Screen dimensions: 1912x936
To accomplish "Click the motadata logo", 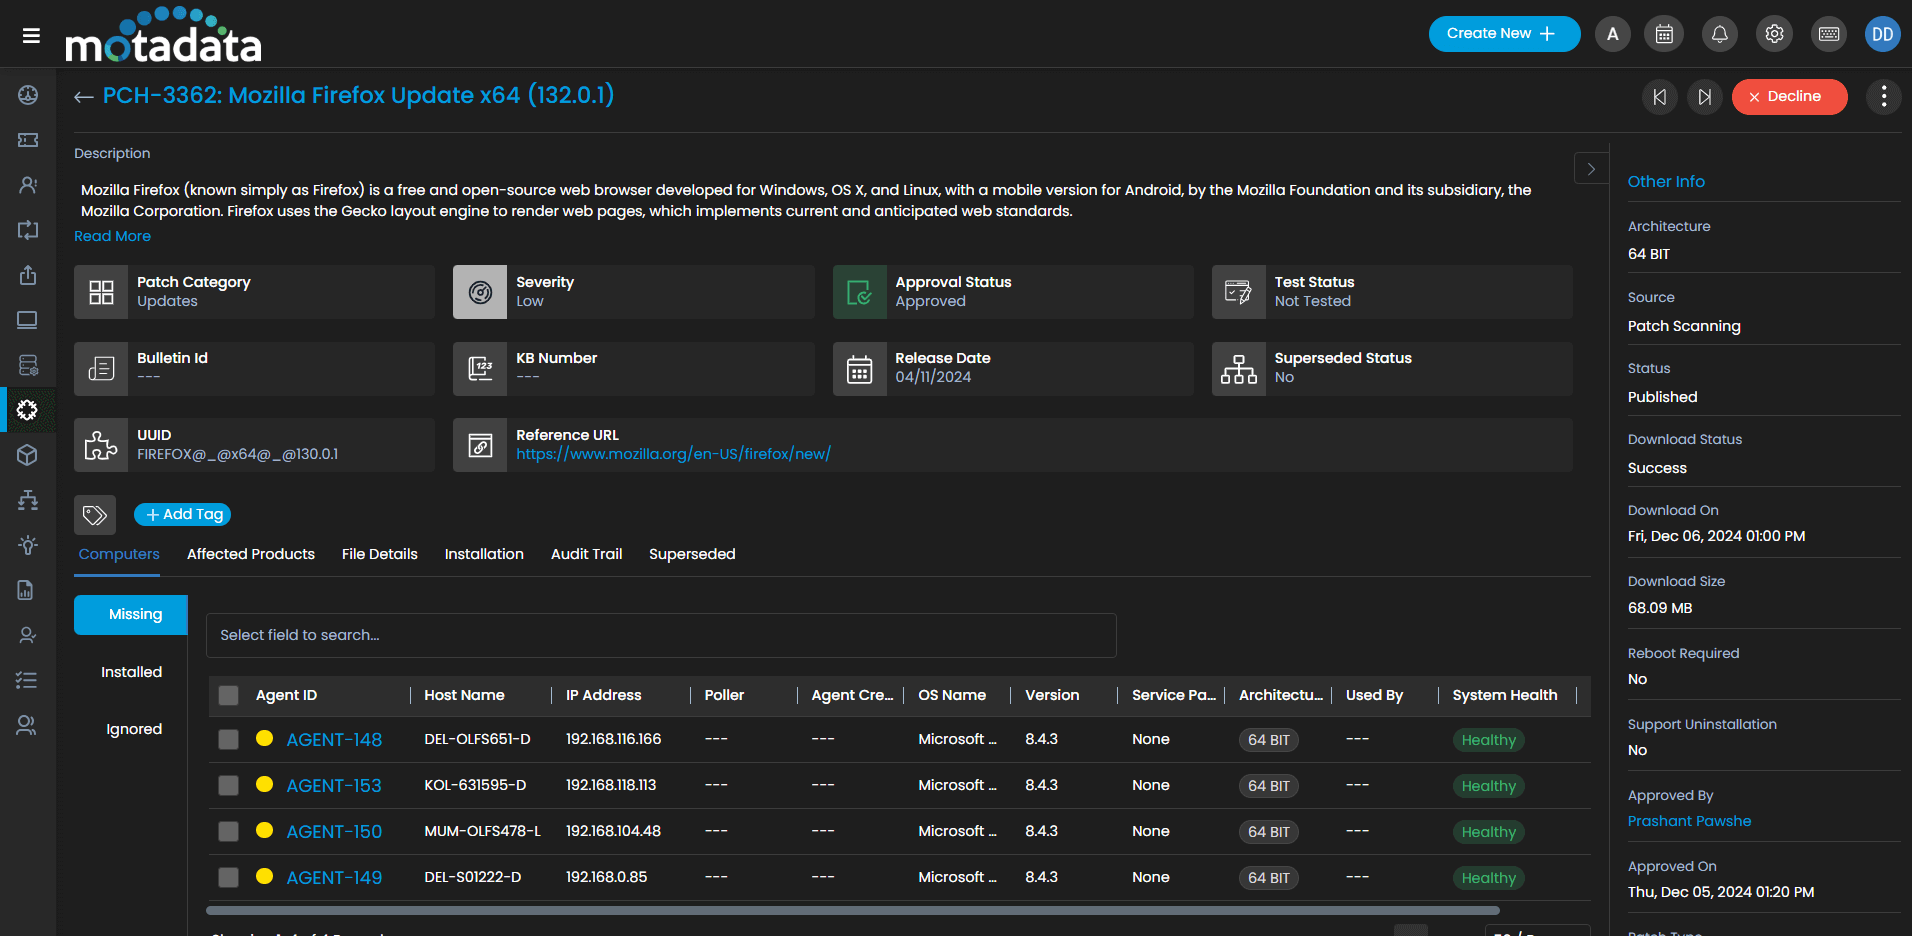I will click(x=163, y=35).
